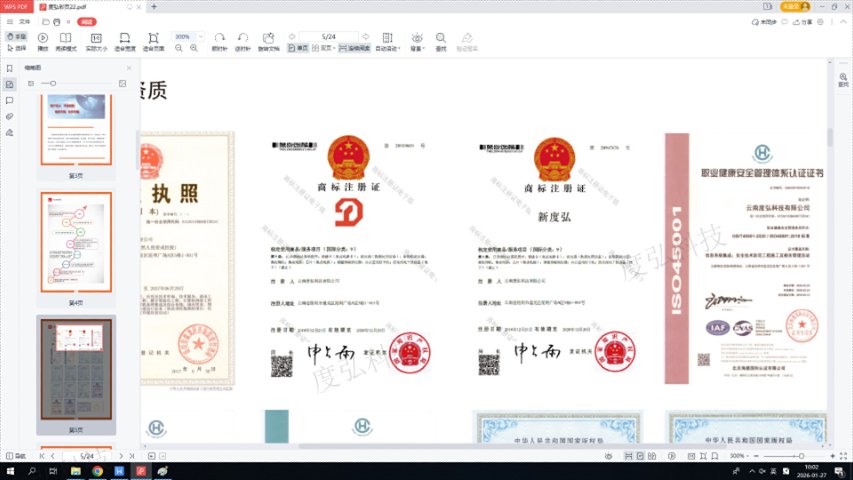
Task: Rotate page clockwise
Action: [x=219, y=41]
